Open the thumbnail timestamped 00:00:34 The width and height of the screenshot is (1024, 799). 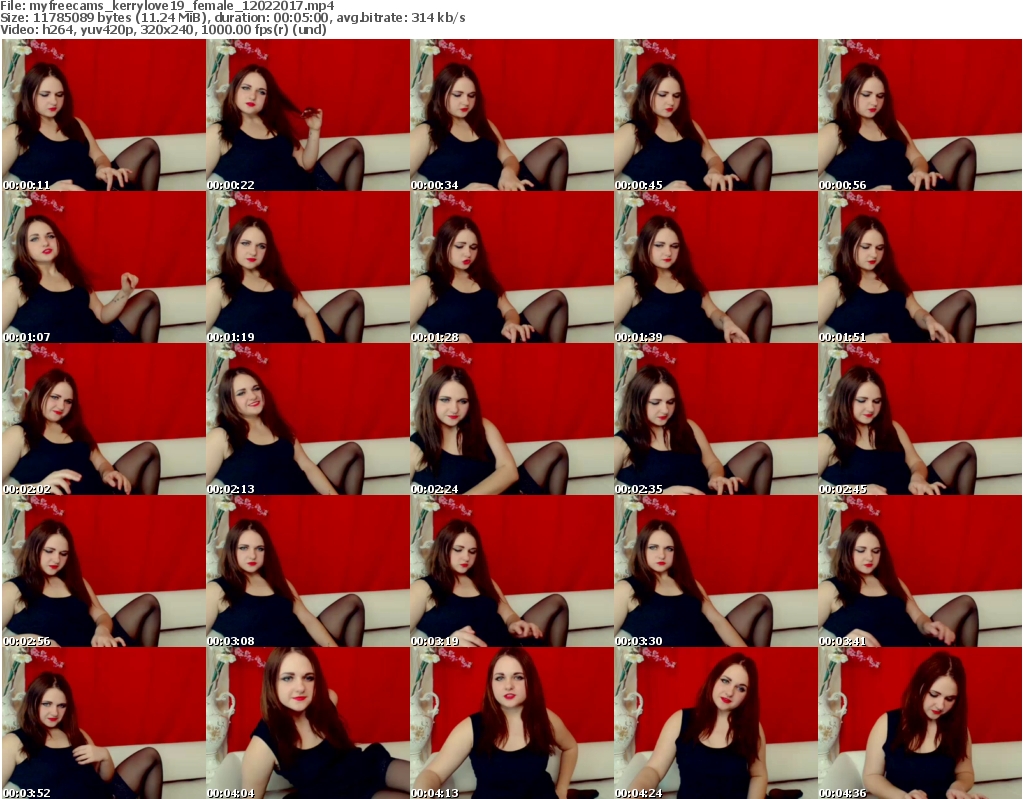coord(511,115)
